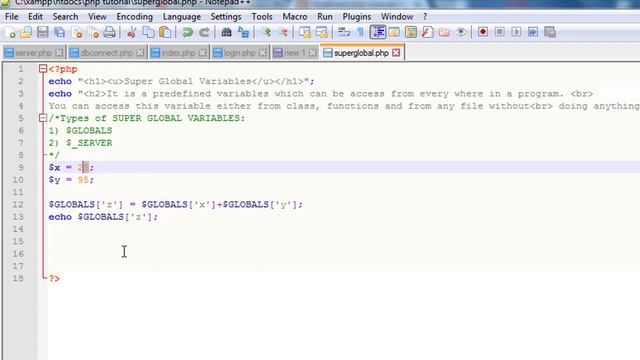This screenshot has height=360, width=640.
Task: Collapse the comment fold marker on line 5
Action: tap(43, 118)
